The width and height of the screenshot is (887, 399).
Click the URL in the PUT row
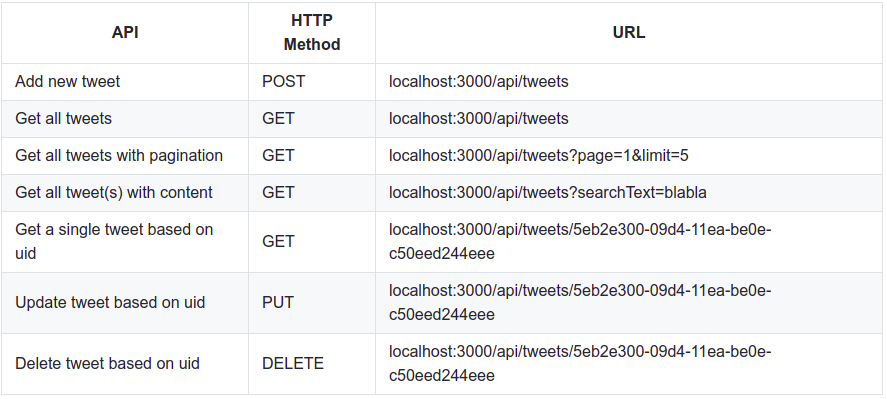click(x=580, y=303)
